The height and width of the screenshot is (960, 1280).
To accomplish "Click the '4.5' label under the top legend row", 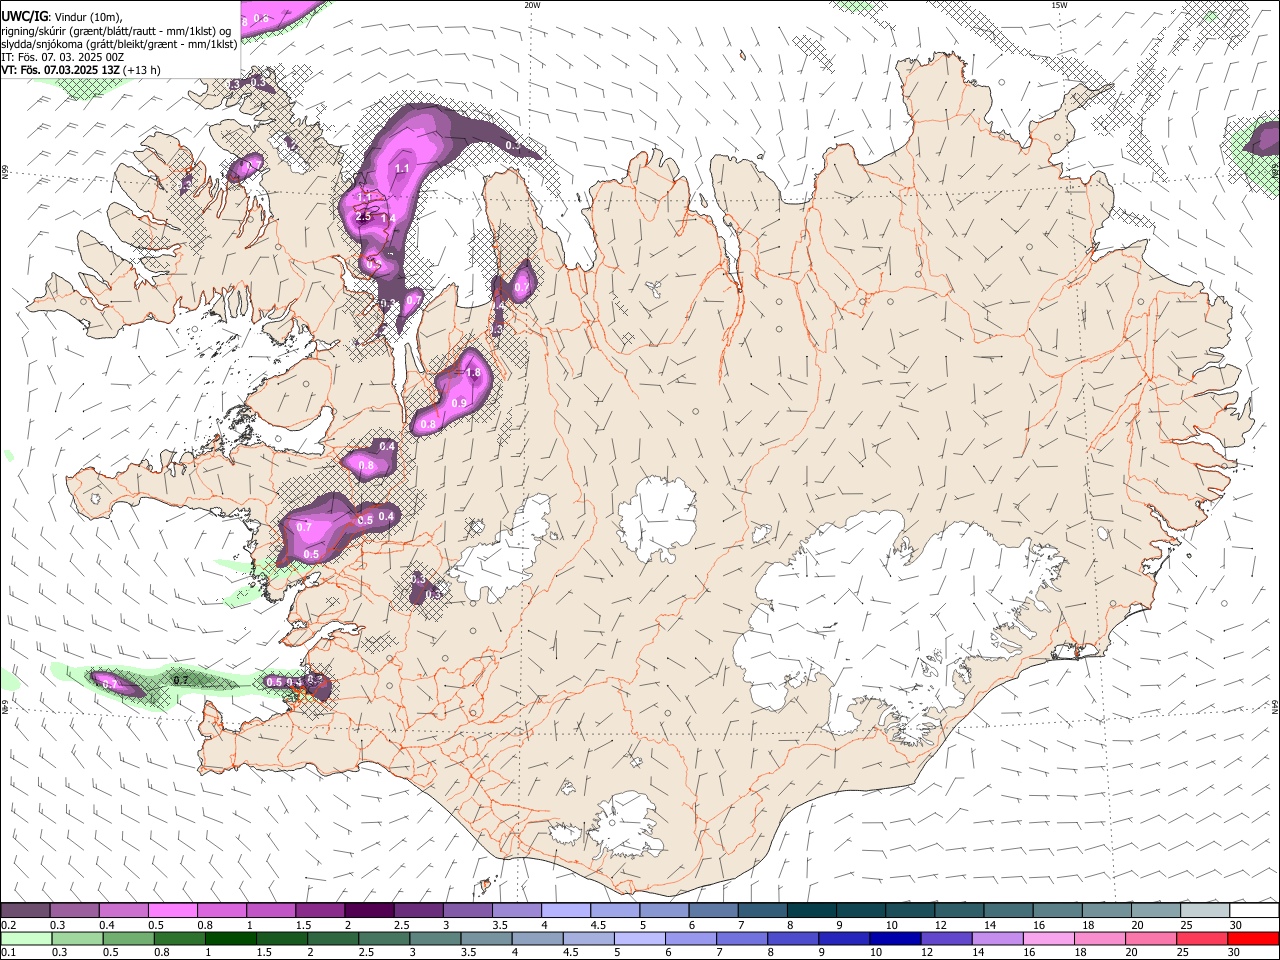I will (598, 925).
